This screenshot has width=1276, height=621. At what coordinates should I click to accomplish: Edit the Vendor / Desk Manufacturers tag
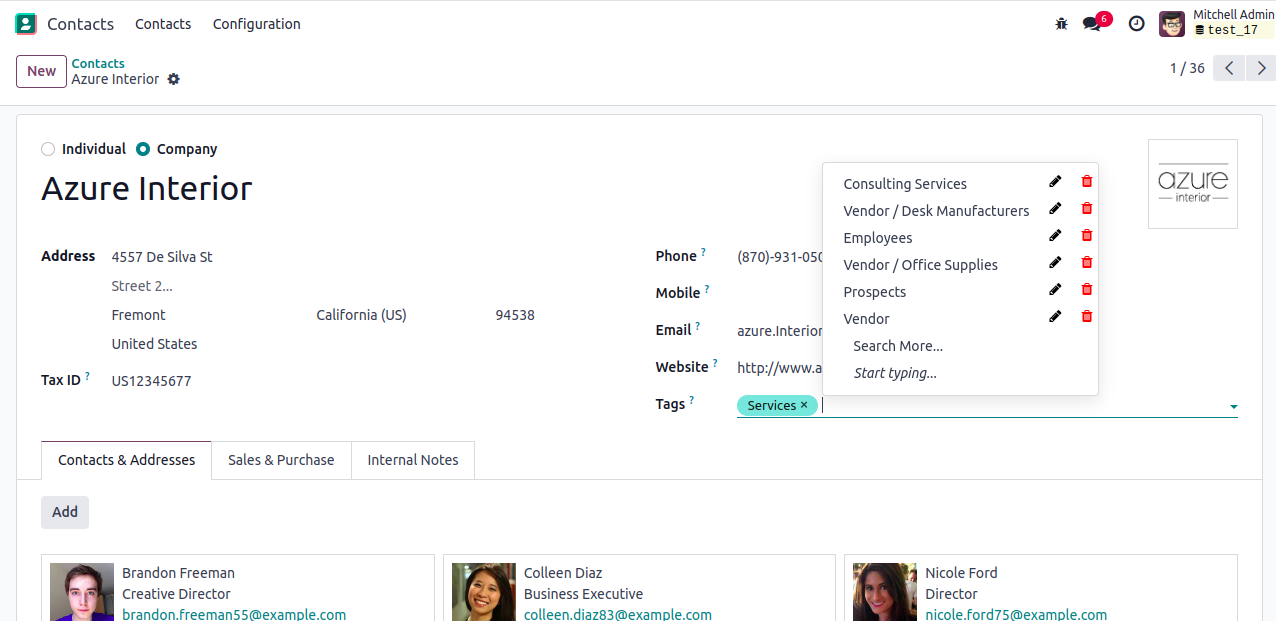pos(1055,209)
